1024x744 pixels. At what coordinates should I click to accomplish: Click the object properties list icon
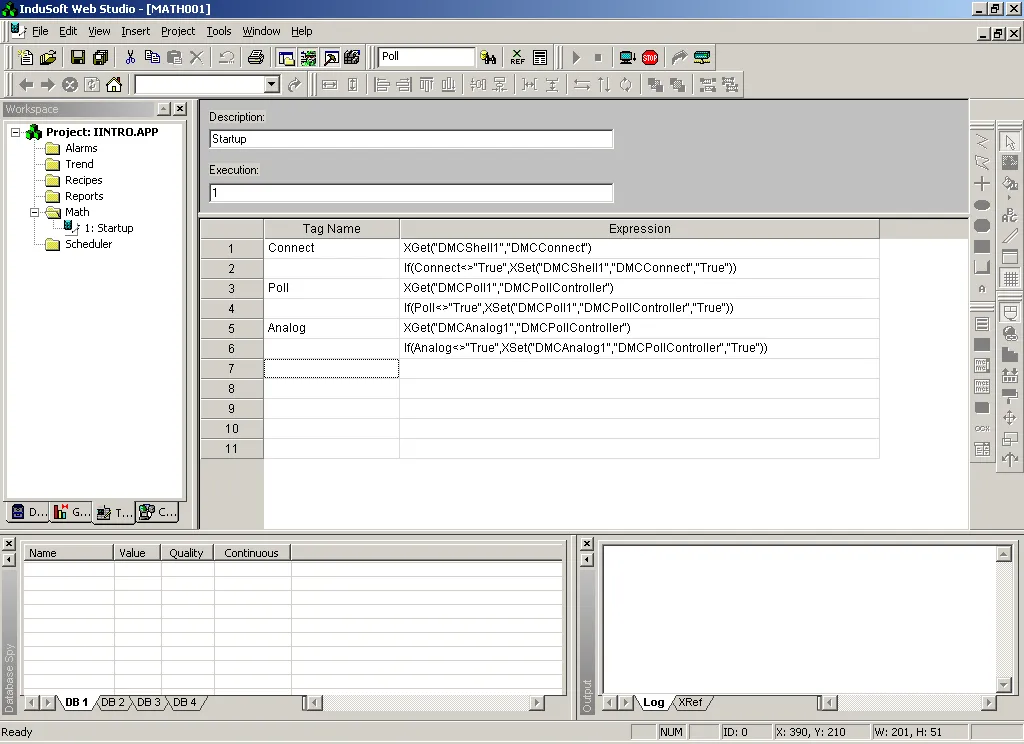(x=540, y=57)
